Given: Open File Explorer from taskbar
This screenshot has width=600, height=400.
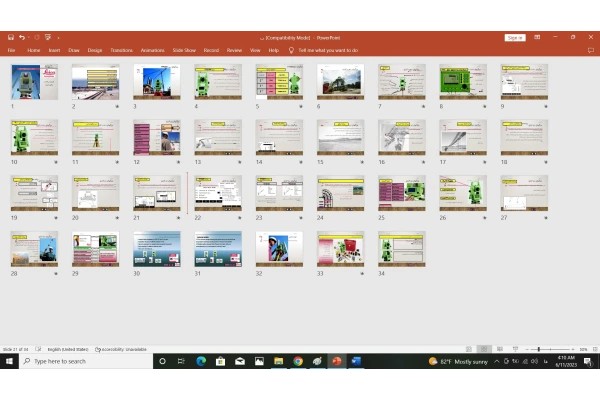Looking at the screenshot, I should click(x=279, y=361).
